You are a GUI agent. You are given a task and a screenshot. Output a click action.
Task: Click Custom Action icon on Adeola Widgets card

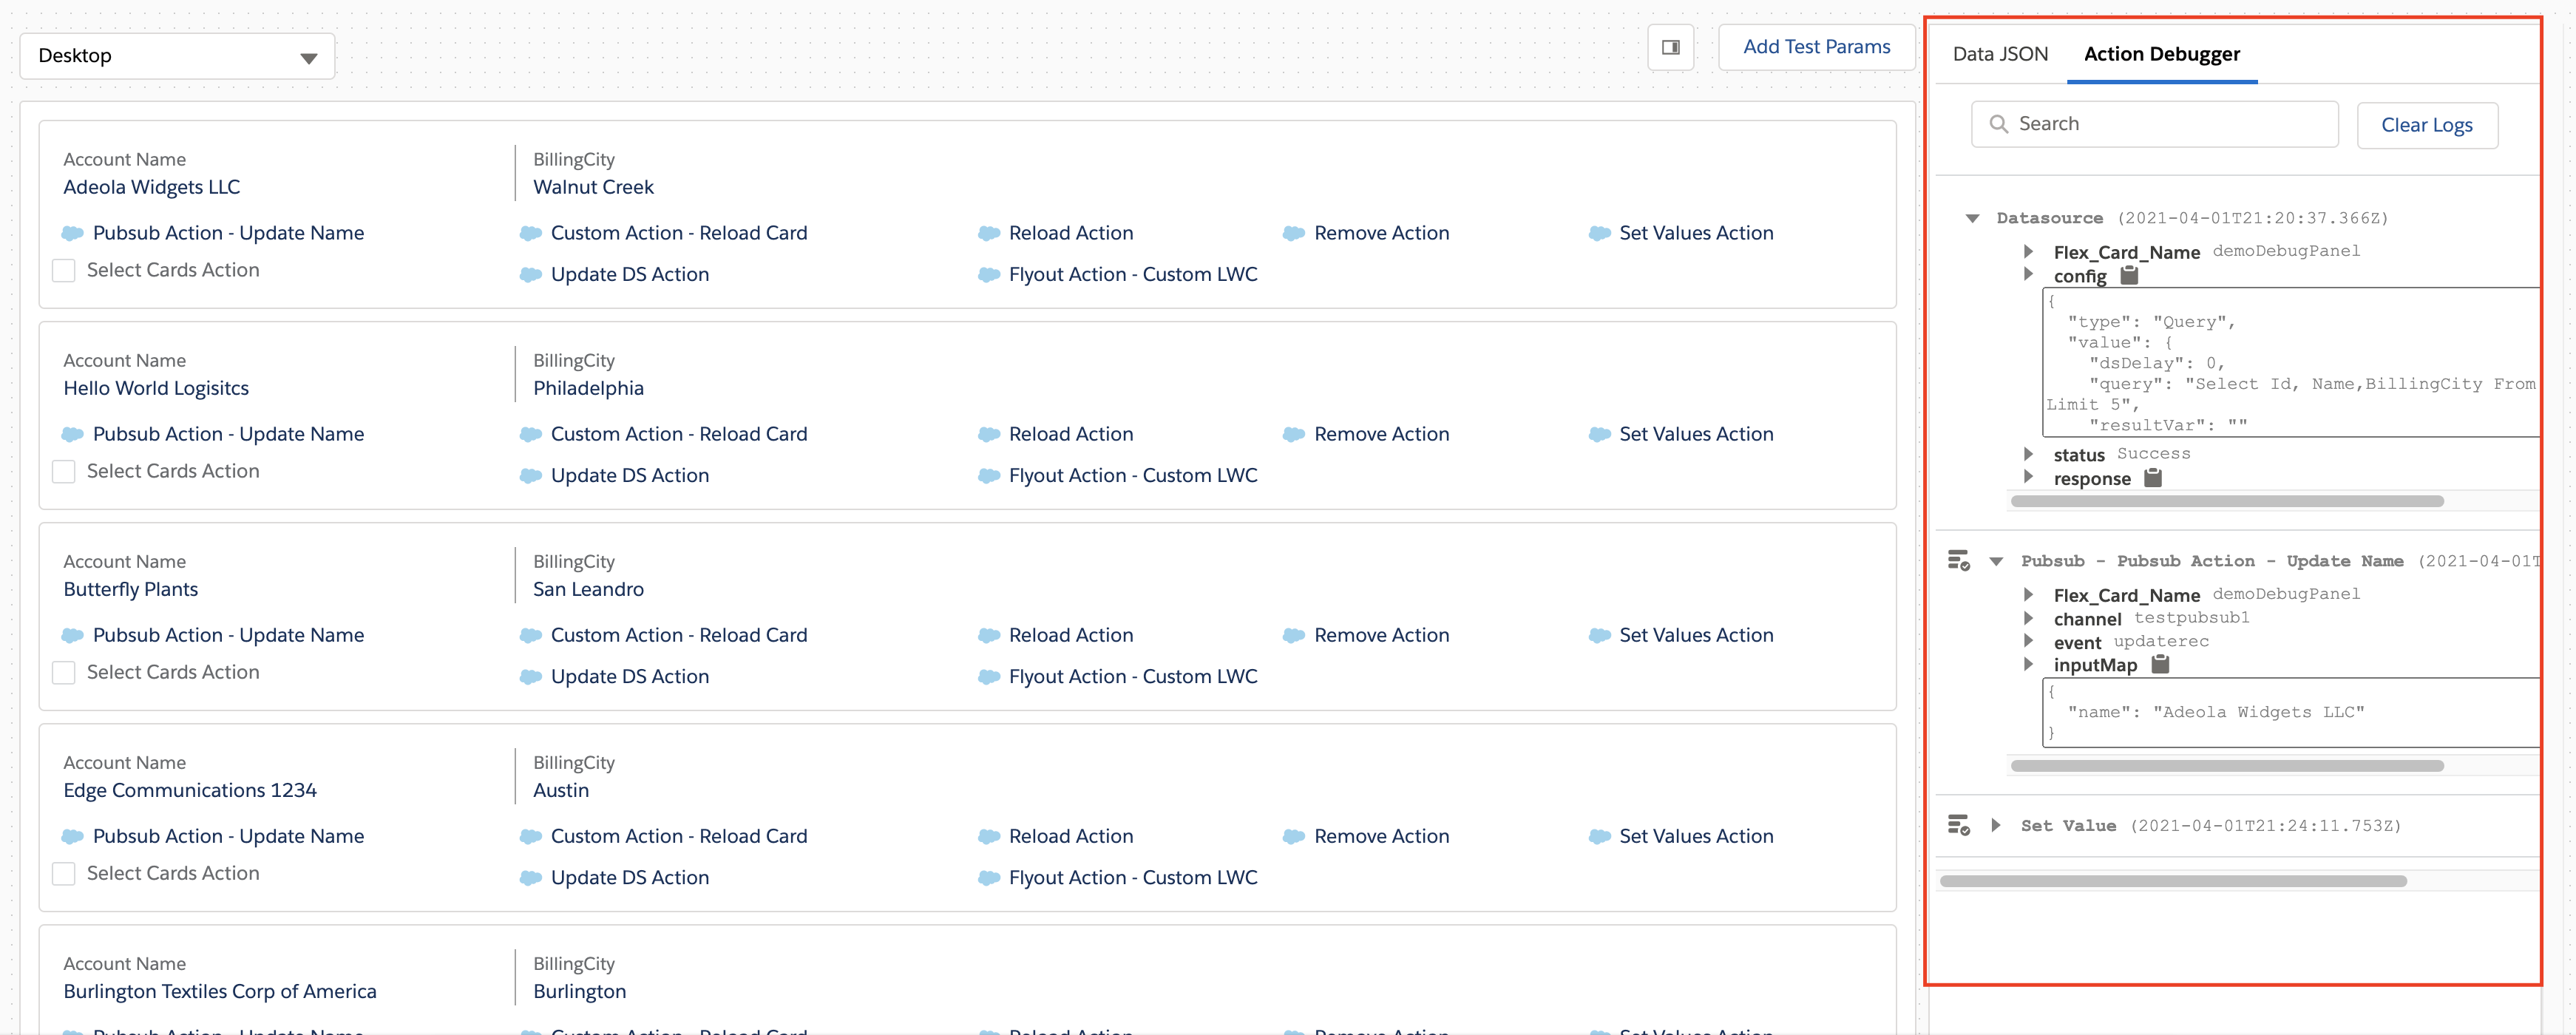tap(530, 233)
